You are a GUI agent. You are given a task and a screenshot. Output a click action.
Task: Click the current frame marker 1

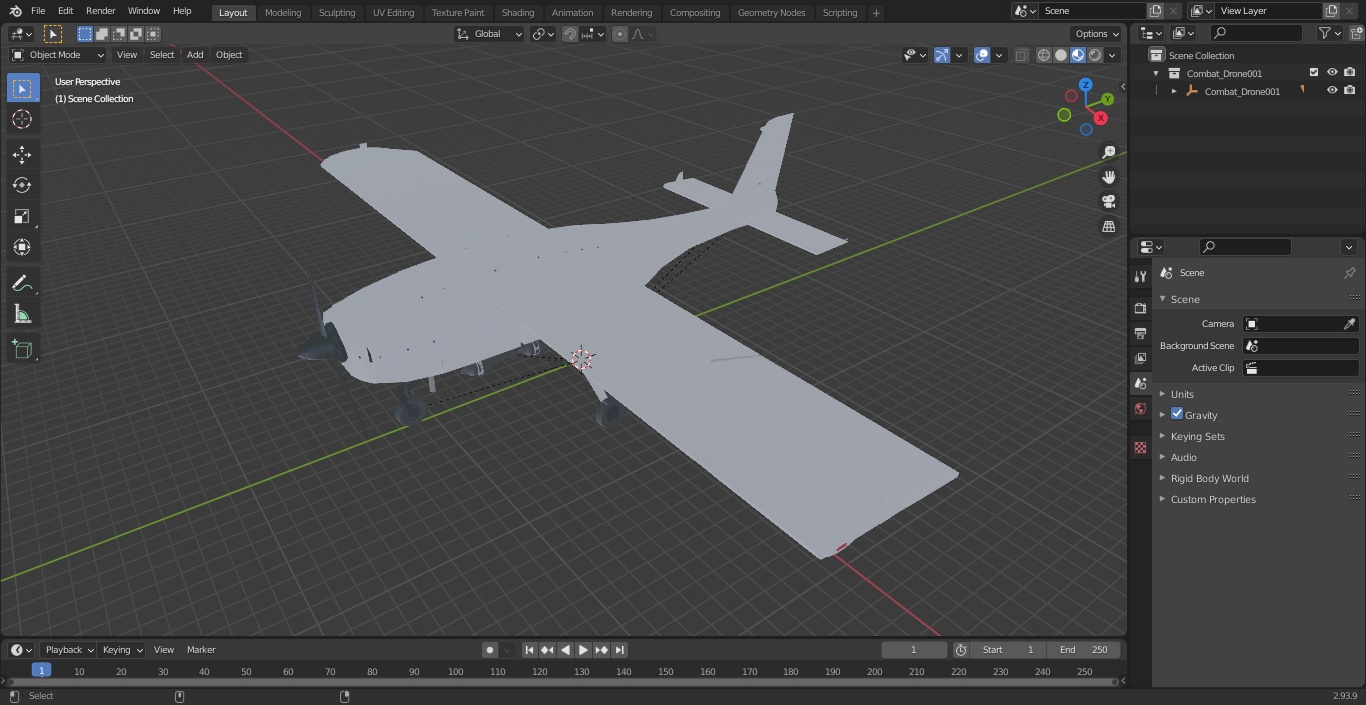41,671
